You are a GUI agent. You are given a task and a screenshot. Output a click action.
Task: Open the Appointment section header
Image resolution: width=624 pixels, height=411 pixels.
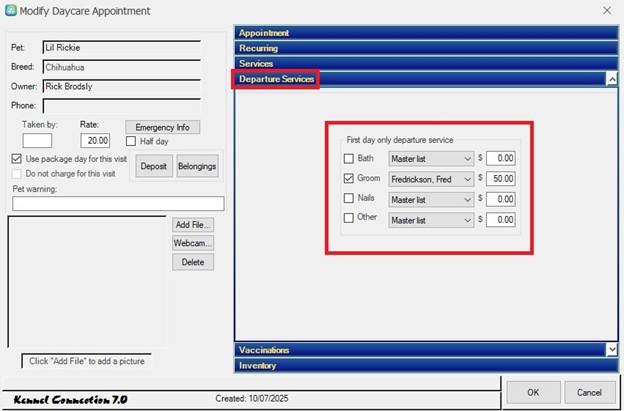click(426, 33)
